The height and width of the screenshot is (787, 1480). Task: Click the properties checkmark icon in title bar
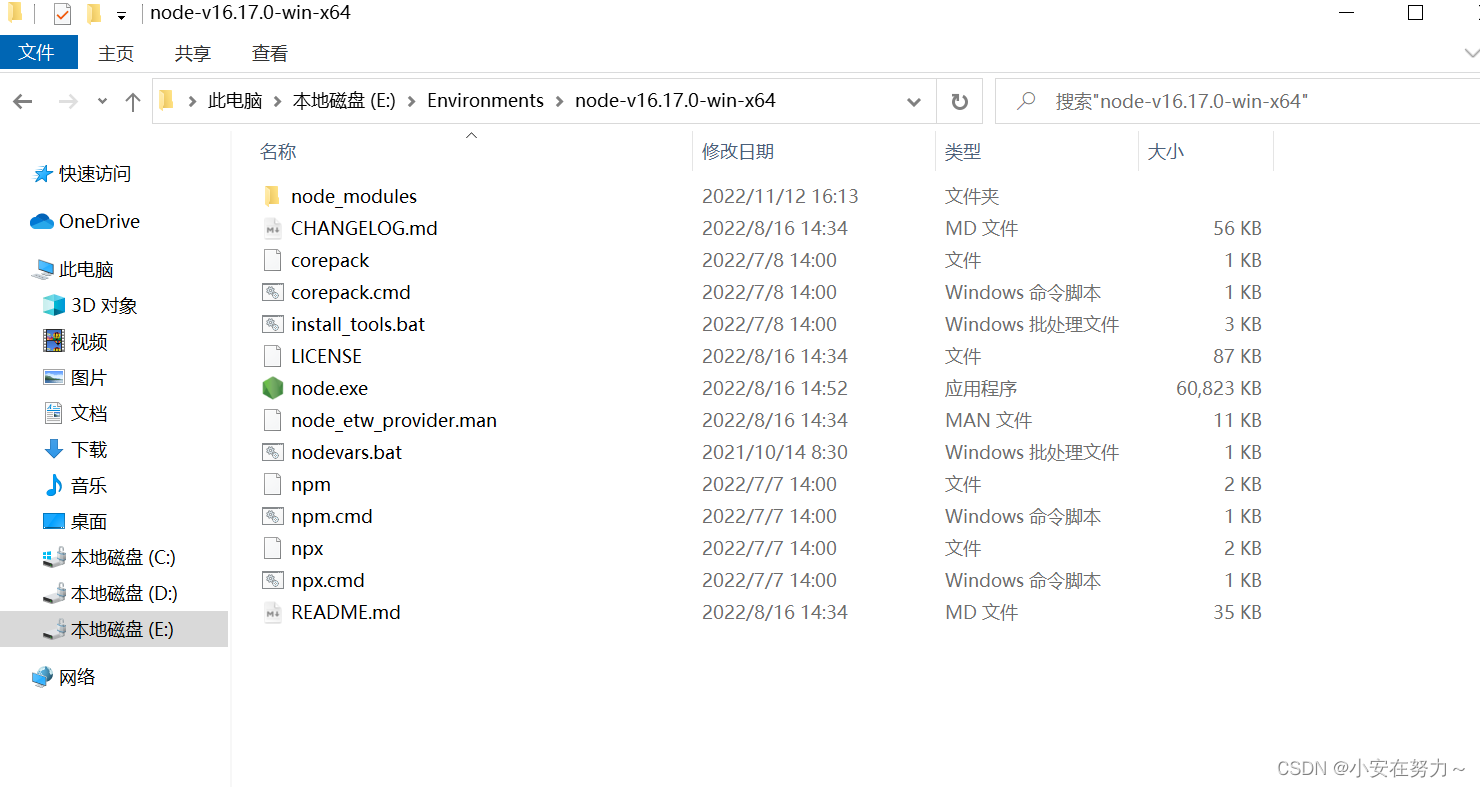pos(62,14)
